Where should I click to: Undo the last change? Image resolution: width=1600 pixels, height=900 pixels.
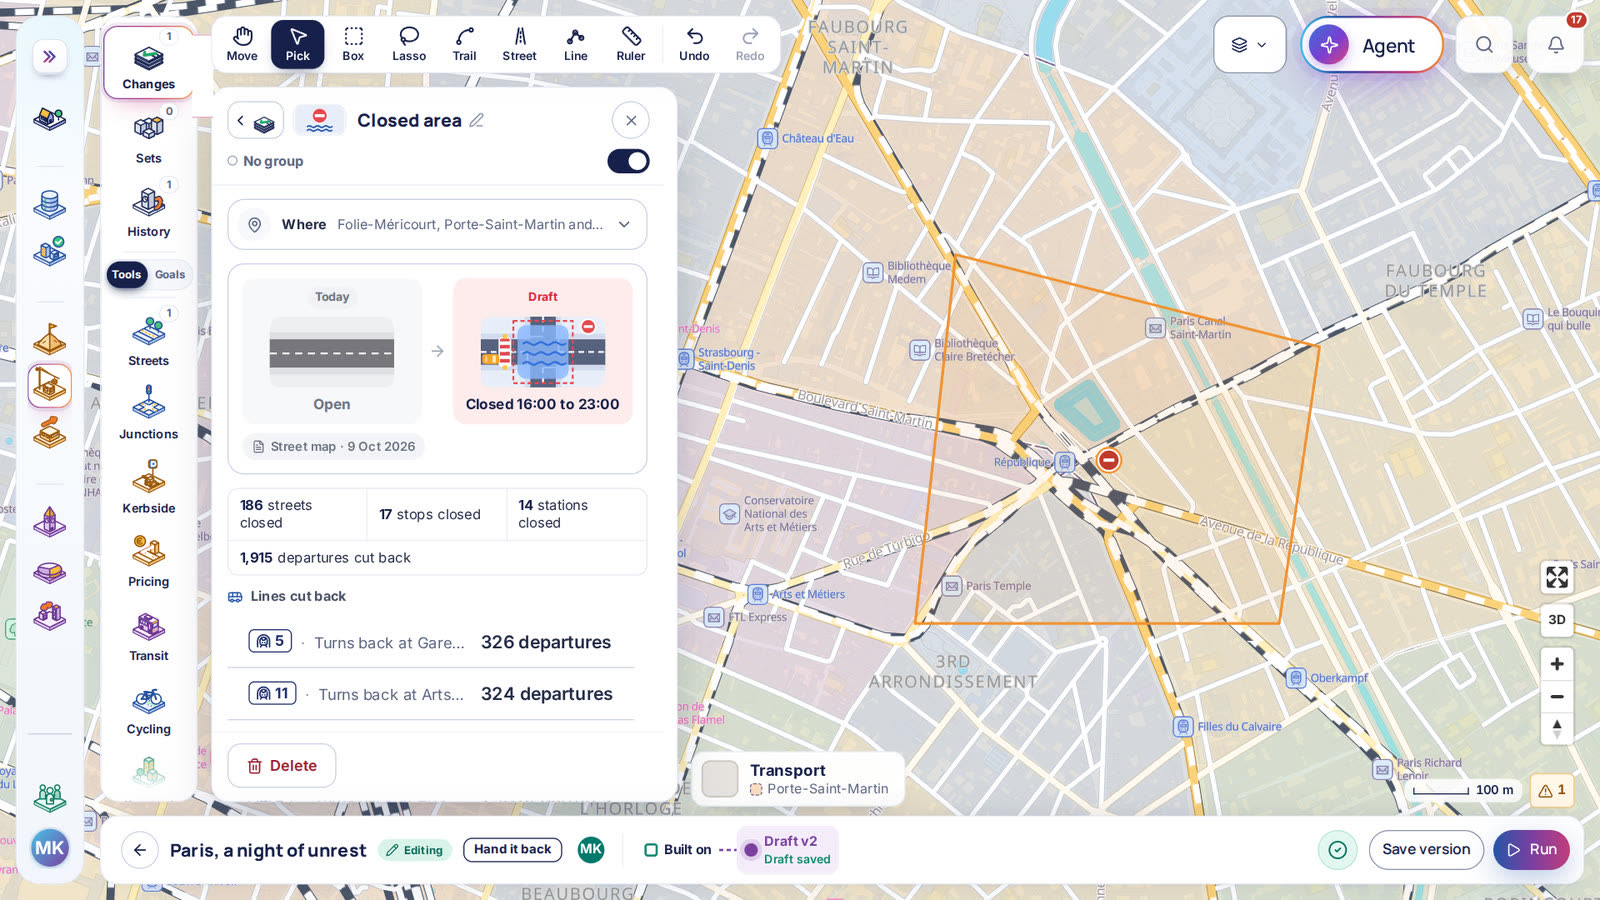pos(694,44)
